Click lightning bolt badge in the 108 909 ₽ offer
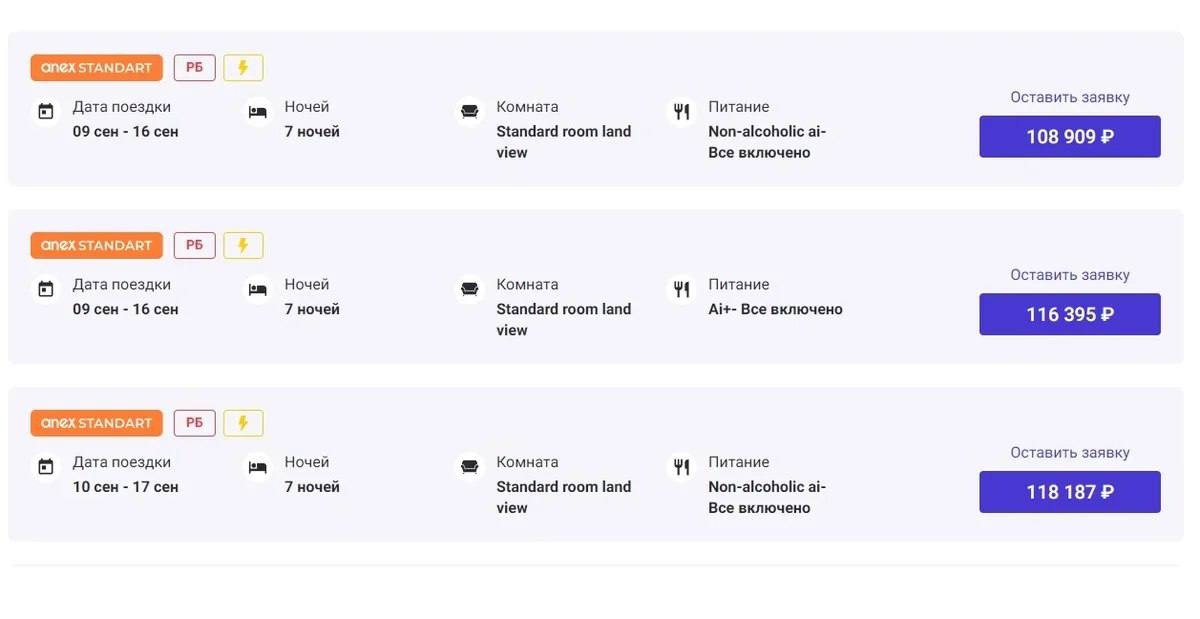The image size is (1200, 619). 243,68
